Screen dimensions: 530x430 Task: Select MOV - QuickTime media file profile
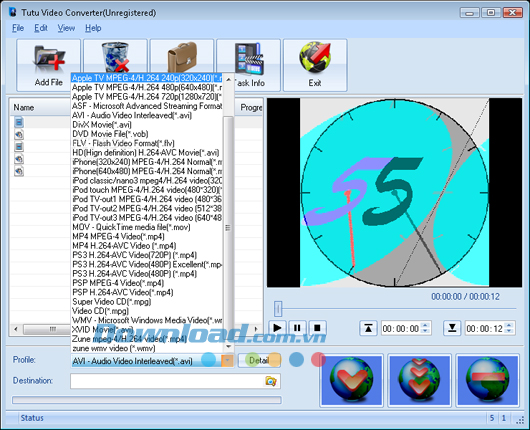tap(147, 227)
